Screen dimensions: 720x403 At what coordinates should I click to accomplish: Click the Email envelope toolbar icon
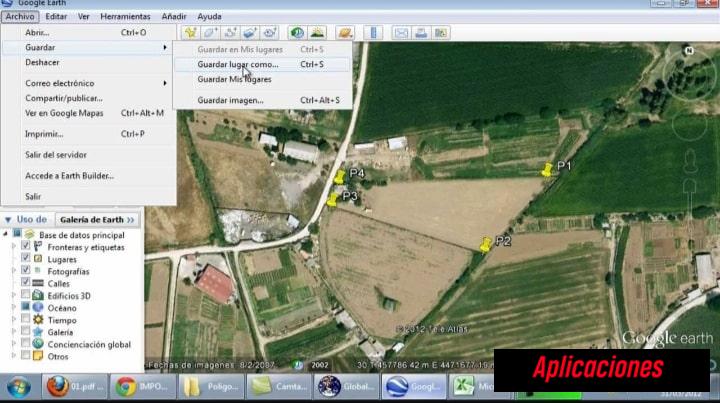pos(401,33)
